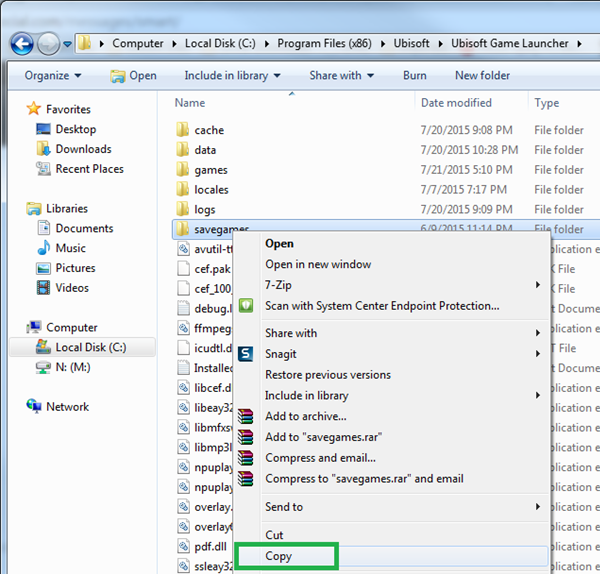
Task: Open Documents library icon
Action: click(x=44, y=228)
